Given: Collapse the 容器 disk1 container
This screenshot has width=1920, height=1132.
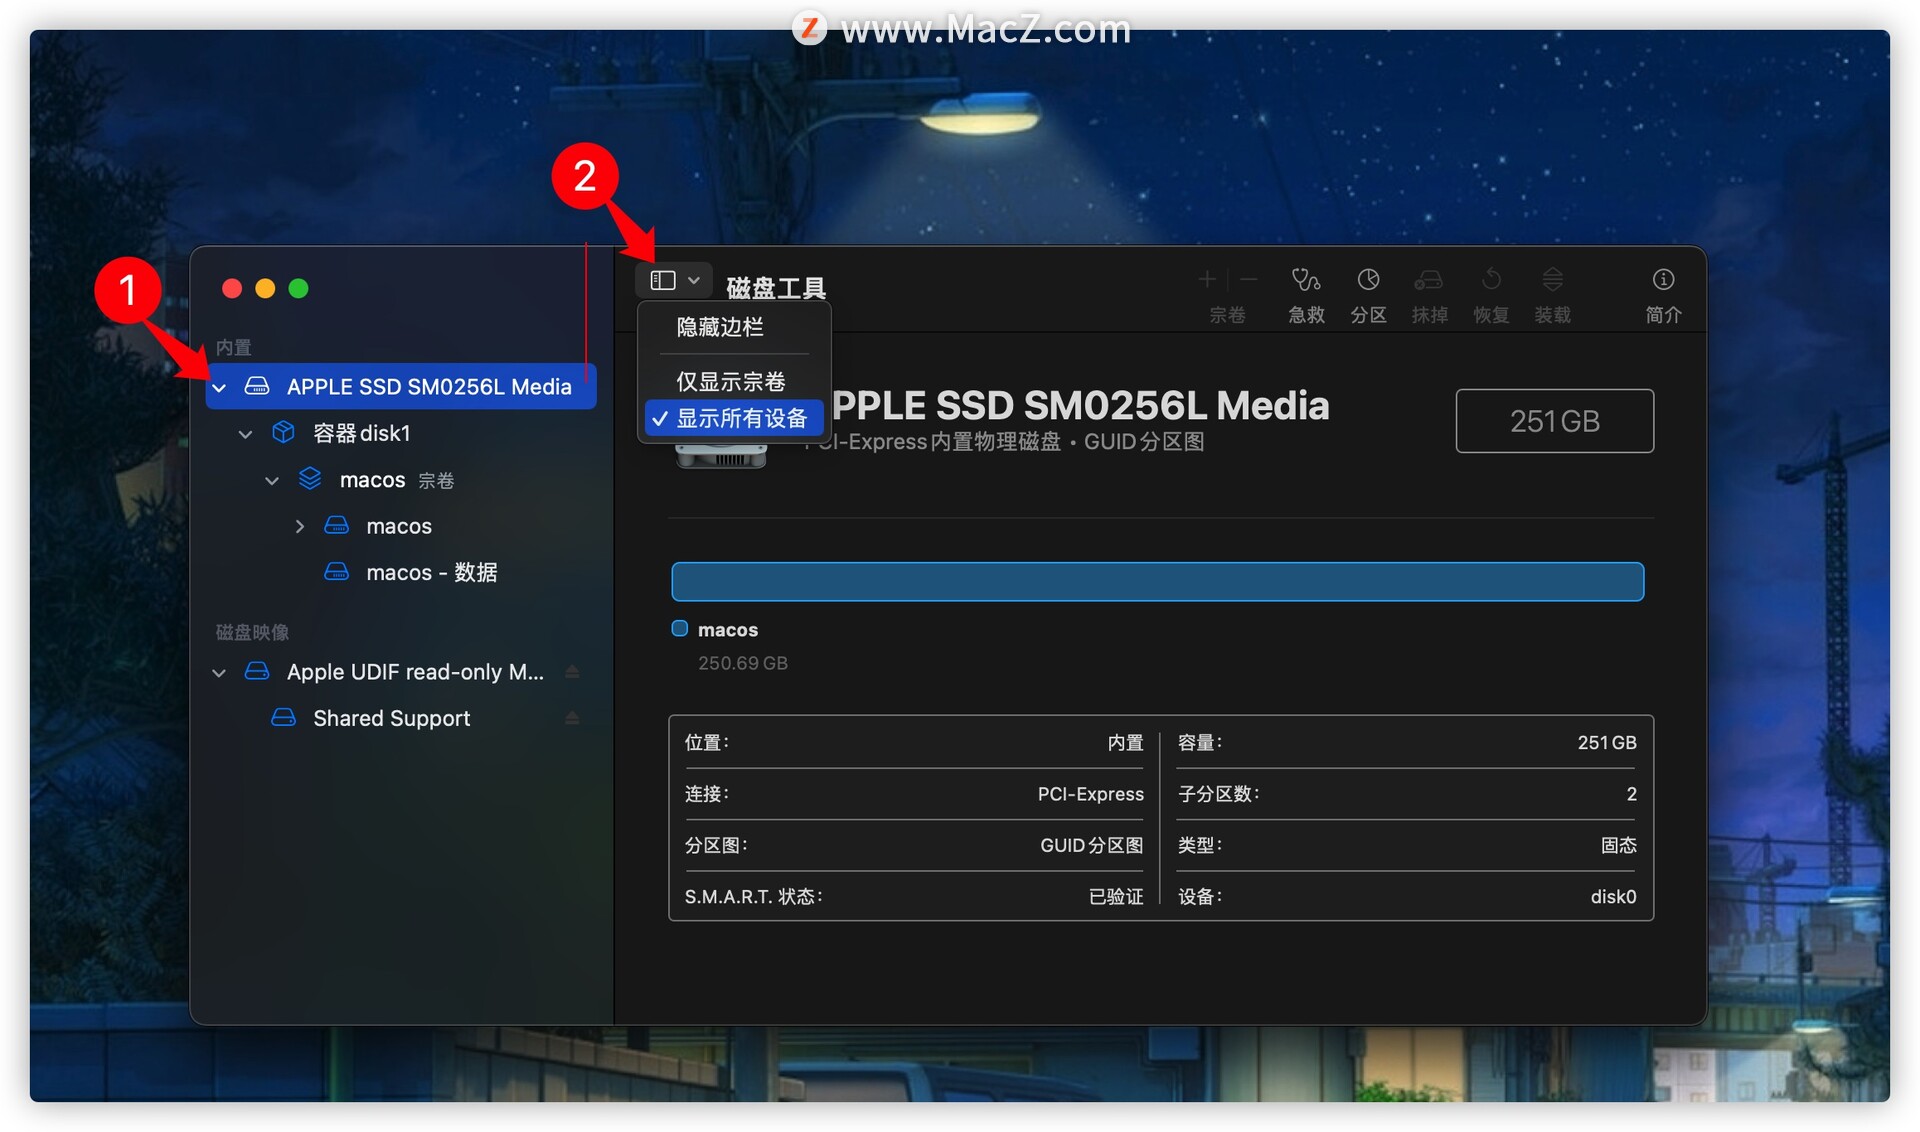Looking at the screenshot, I should [x=246, y=434].
